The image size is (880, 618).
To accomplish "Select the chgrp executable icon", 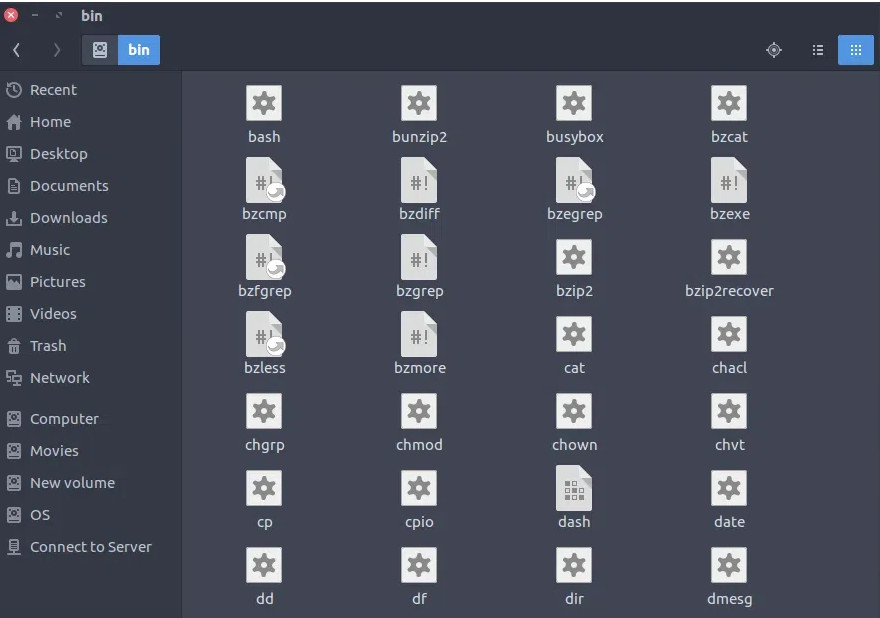I will [264, 411].
